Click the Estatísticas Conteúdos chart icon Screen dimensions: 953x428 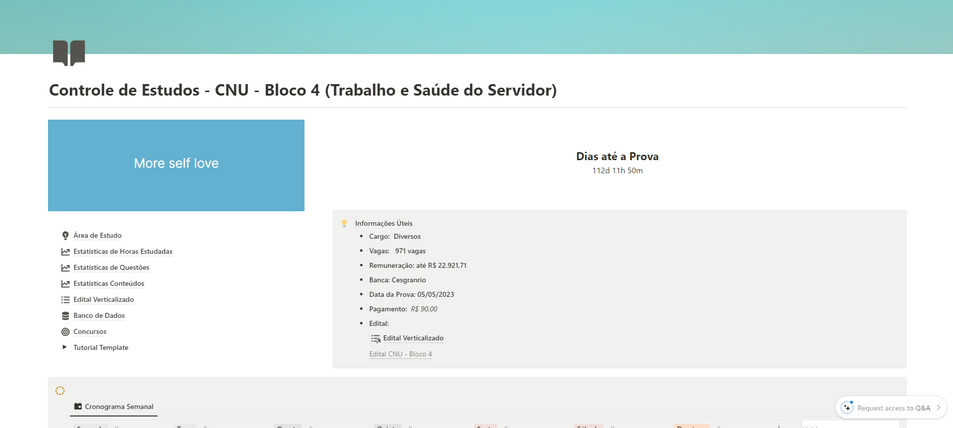click(65, 283)
